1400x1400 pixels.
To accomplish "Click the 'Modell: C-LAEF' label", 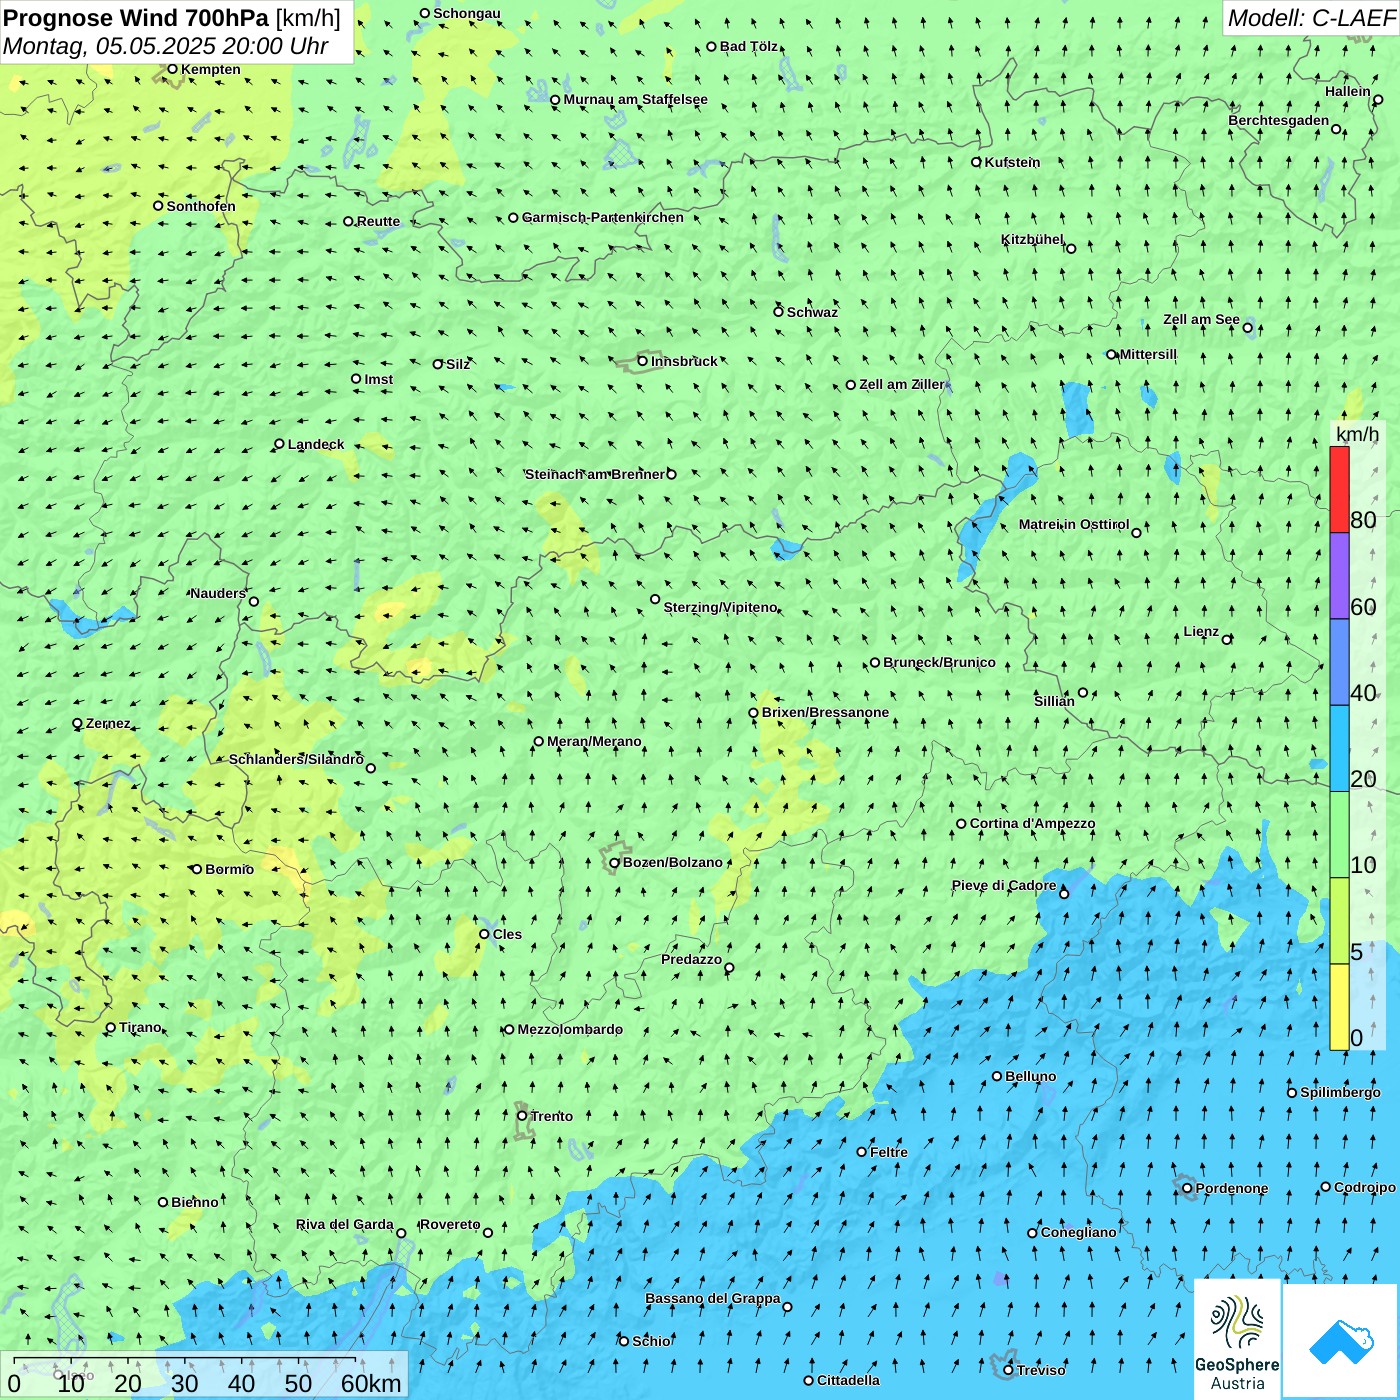I will point(1310,18).
